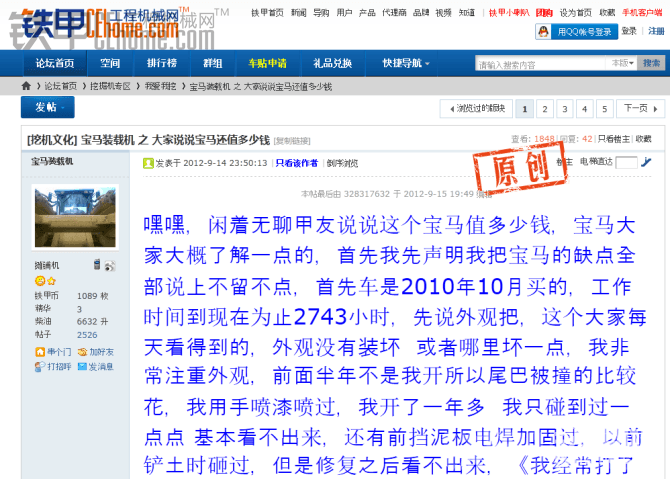Click the 登录 login link
The image size is (670, 479).
click(629, 31)
